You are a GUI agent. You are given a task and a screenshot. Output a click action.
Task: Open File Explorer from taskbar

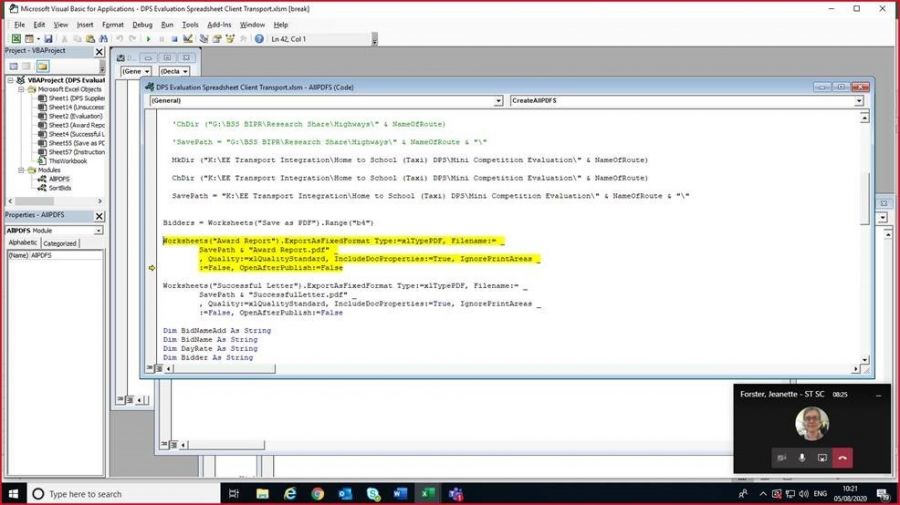click(x=262, y=494)
